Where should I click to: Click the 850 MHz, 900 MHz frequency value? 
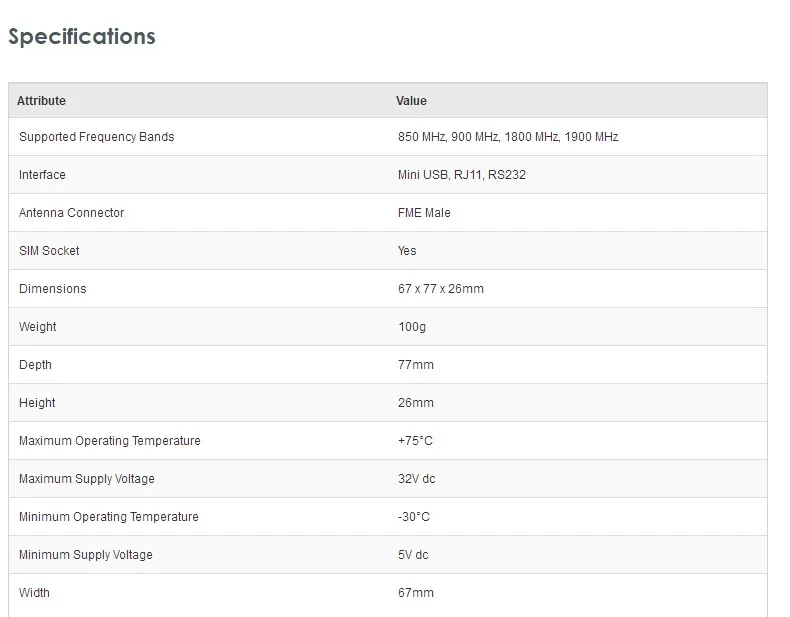coord(508,137)
